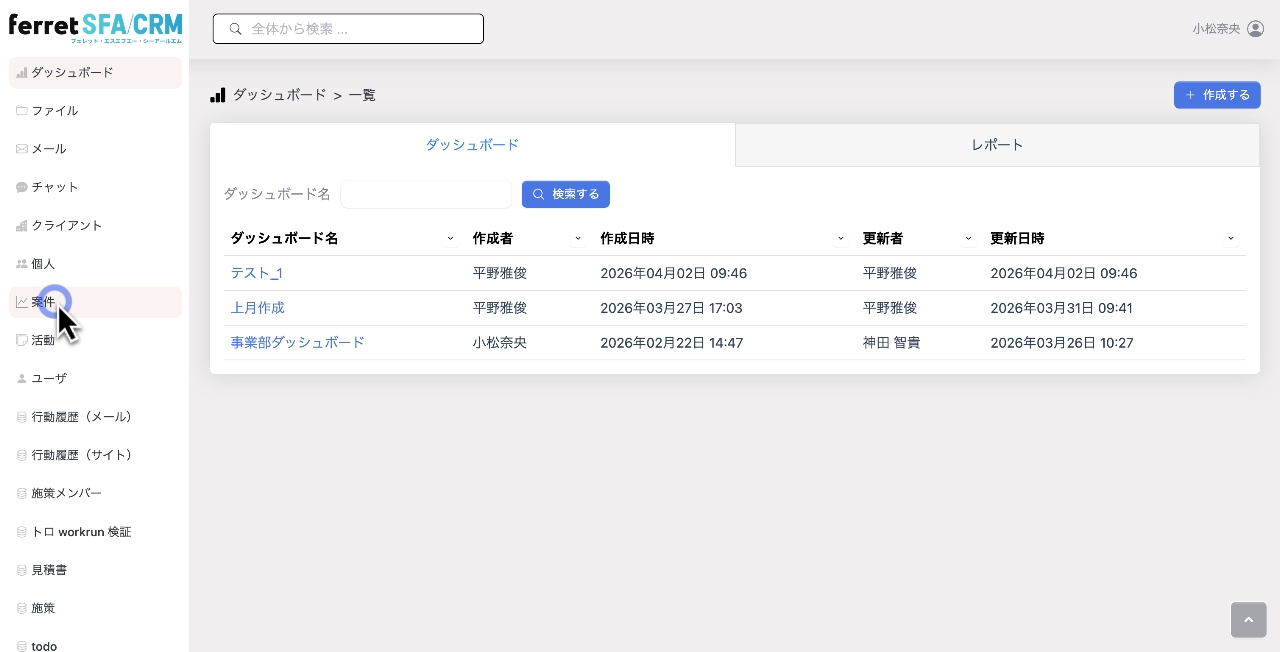This screenshot has width=1280, height=652.
Task: Click the database icon beside 行動履歴（サイト）
Action: [x=22, y=455]
